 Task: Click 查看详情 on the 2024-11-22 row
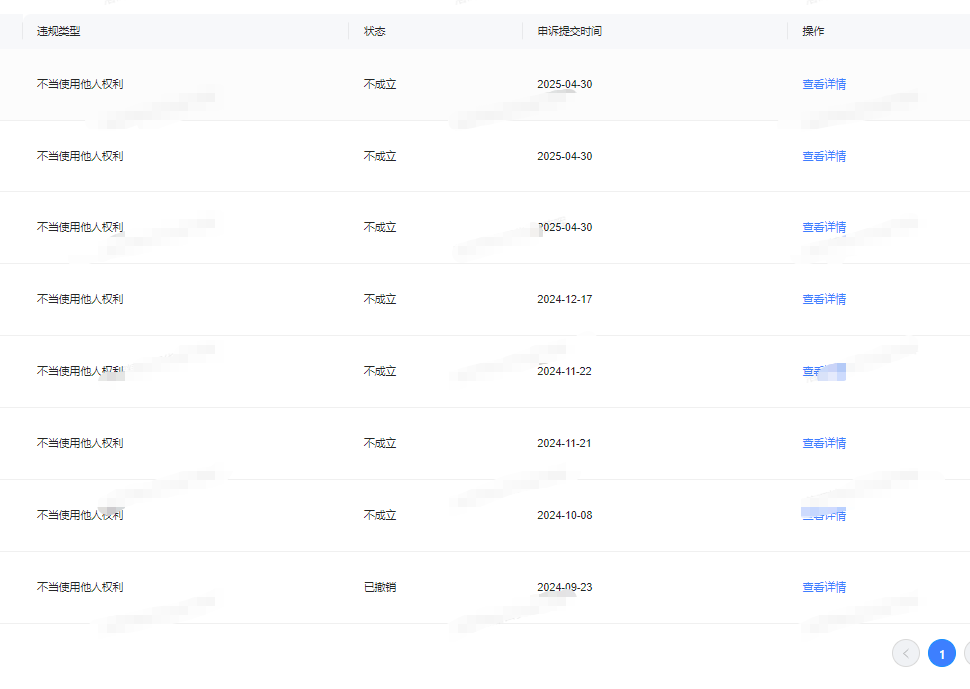click(823, 372)
